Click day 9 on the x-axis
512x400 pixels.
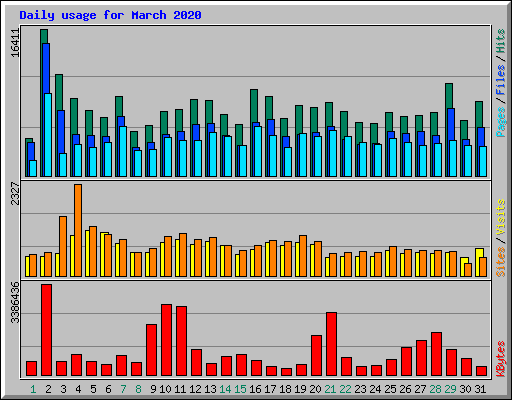(x=153, y=389)
